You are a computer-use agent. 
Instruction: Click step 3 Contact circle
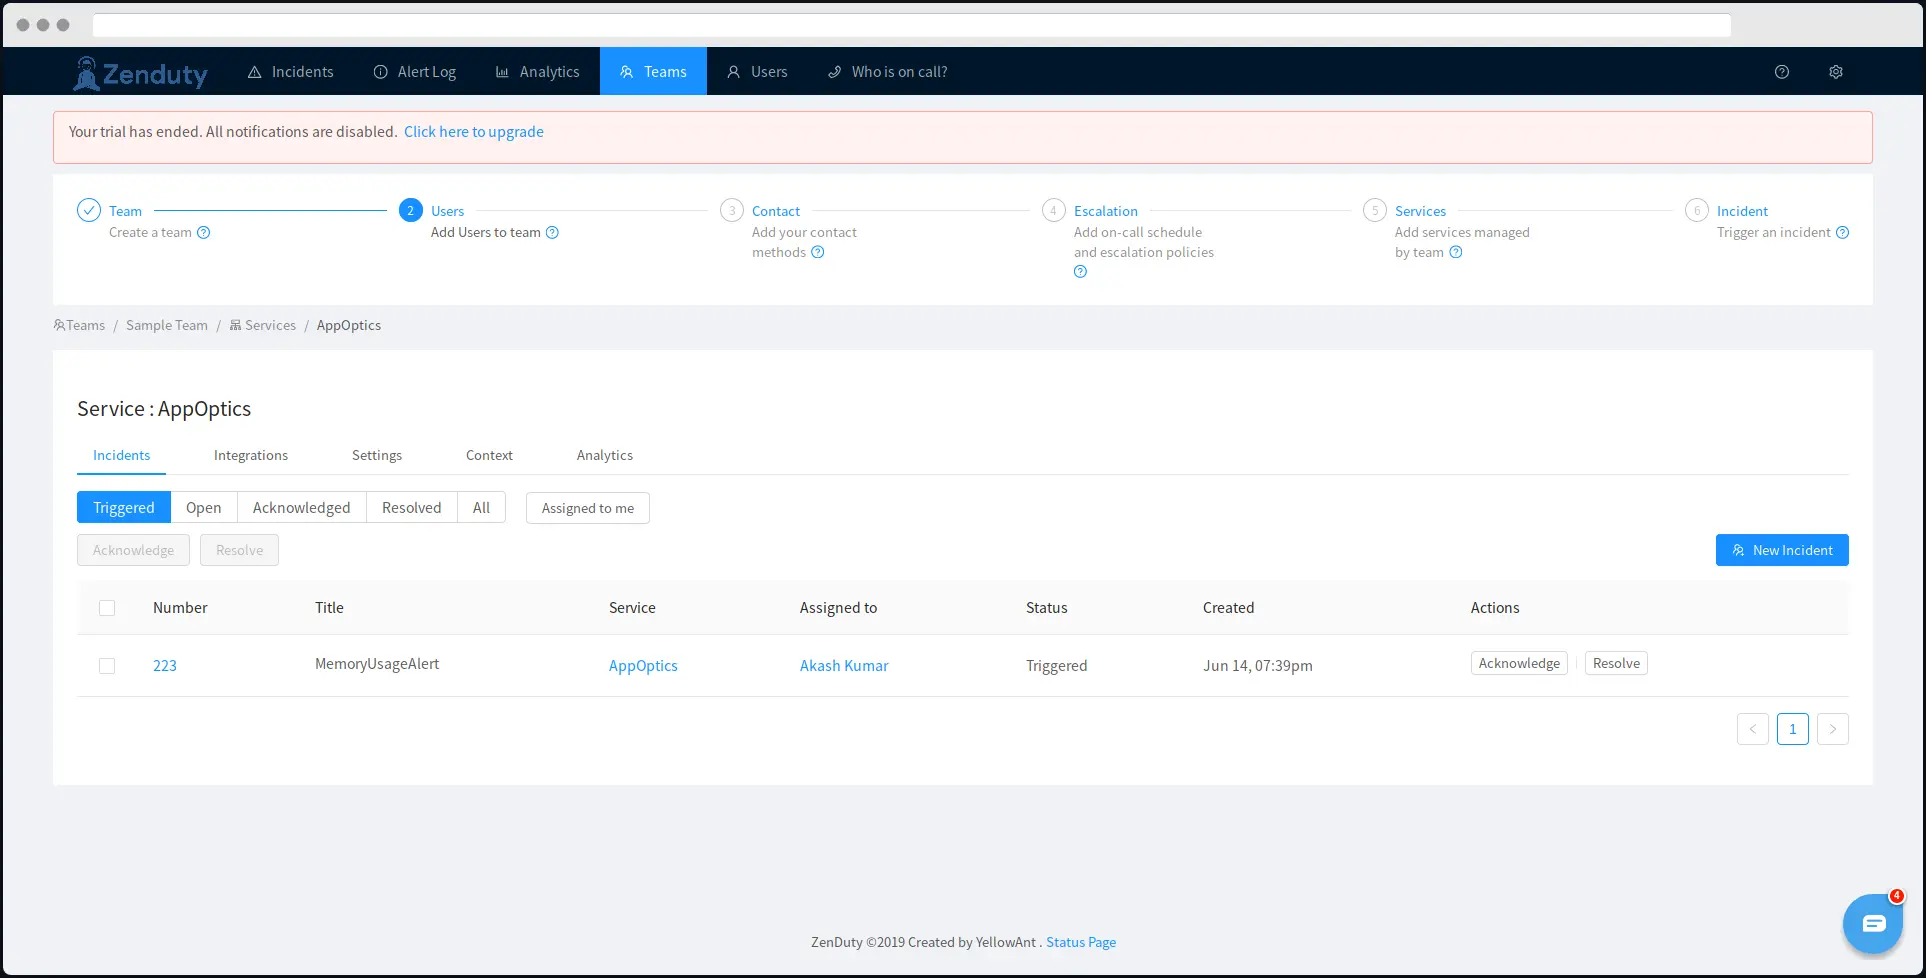point(732,210)
